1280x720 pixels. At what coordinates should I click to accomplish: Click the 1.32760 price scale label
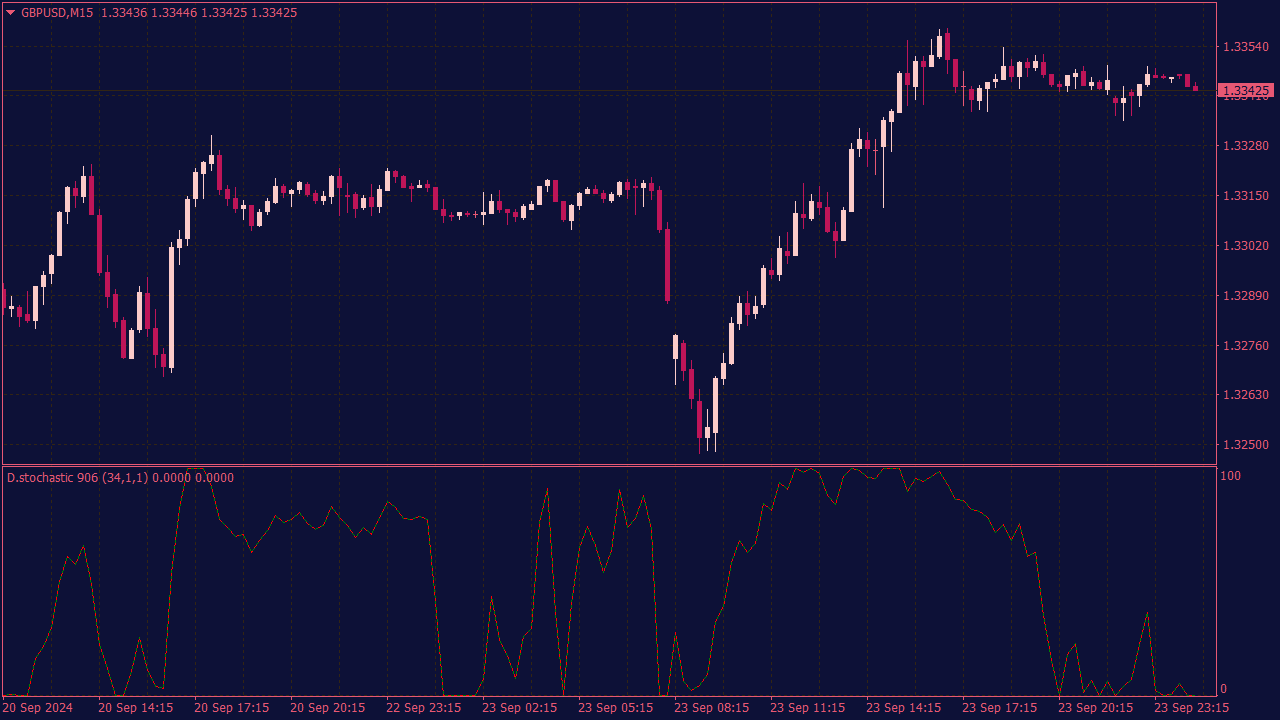point(1246,346)
